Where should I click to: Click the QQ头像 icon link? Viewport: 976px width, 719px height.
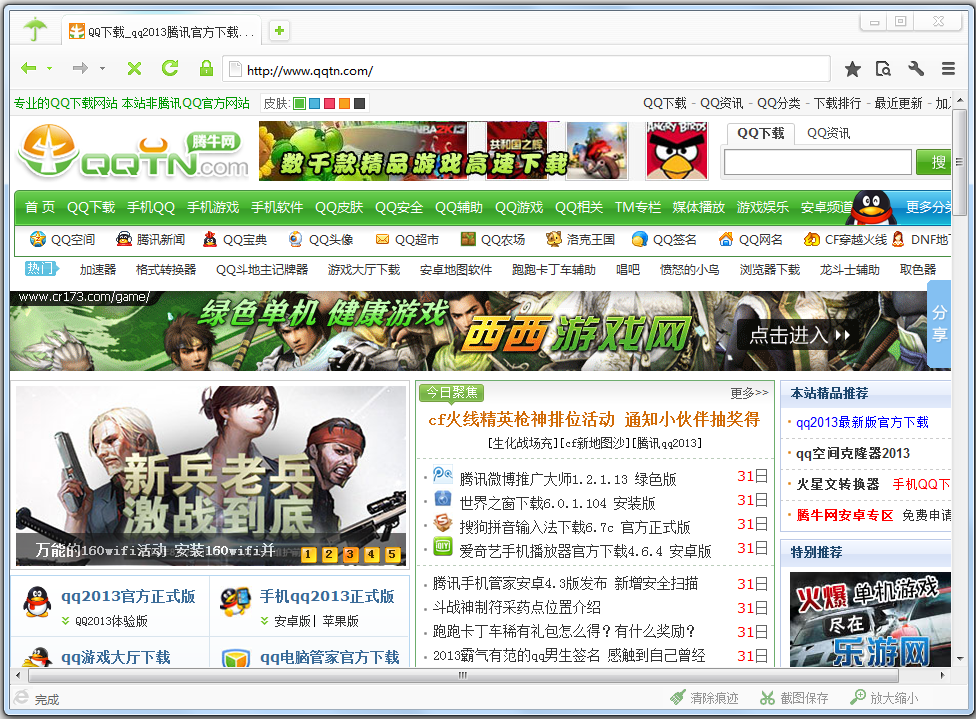(x=296, y=239)
